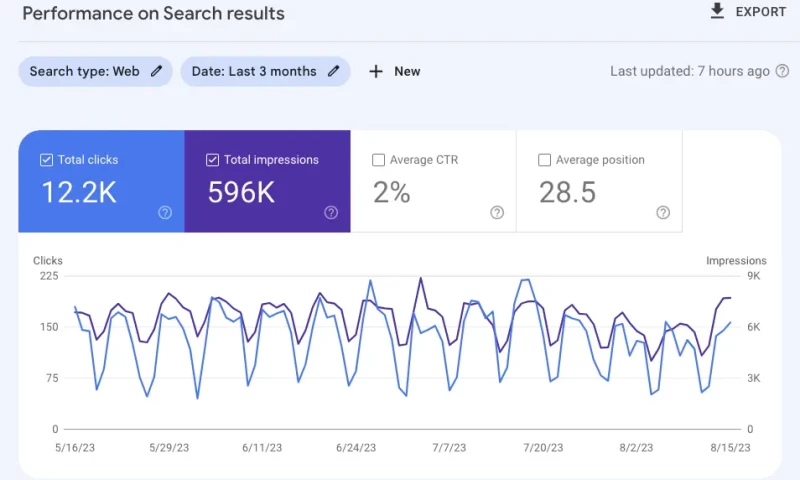Open help icon next to Last updated
The width and height of the screenshot is (800, 480).
[x=782, y=71]
